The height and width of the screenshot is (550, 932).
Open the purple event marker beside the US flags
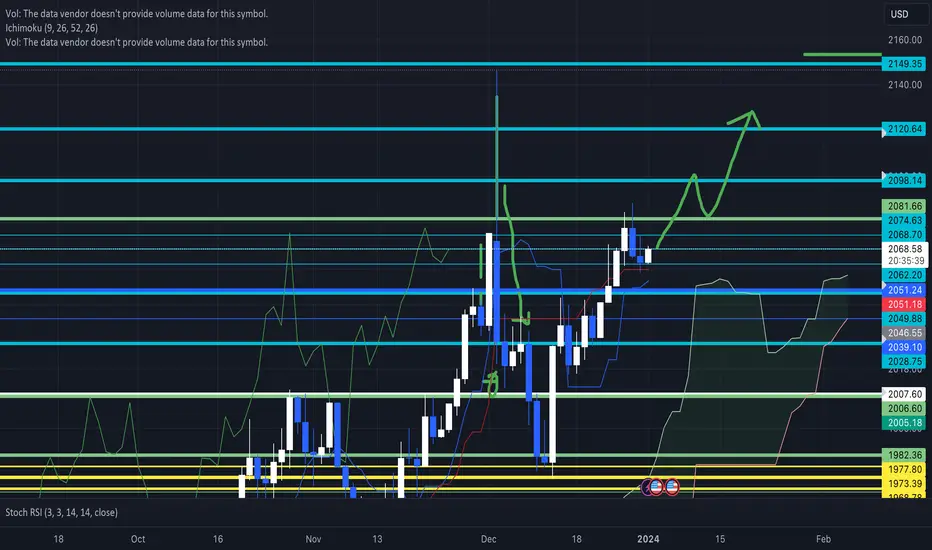click(646, 488)
